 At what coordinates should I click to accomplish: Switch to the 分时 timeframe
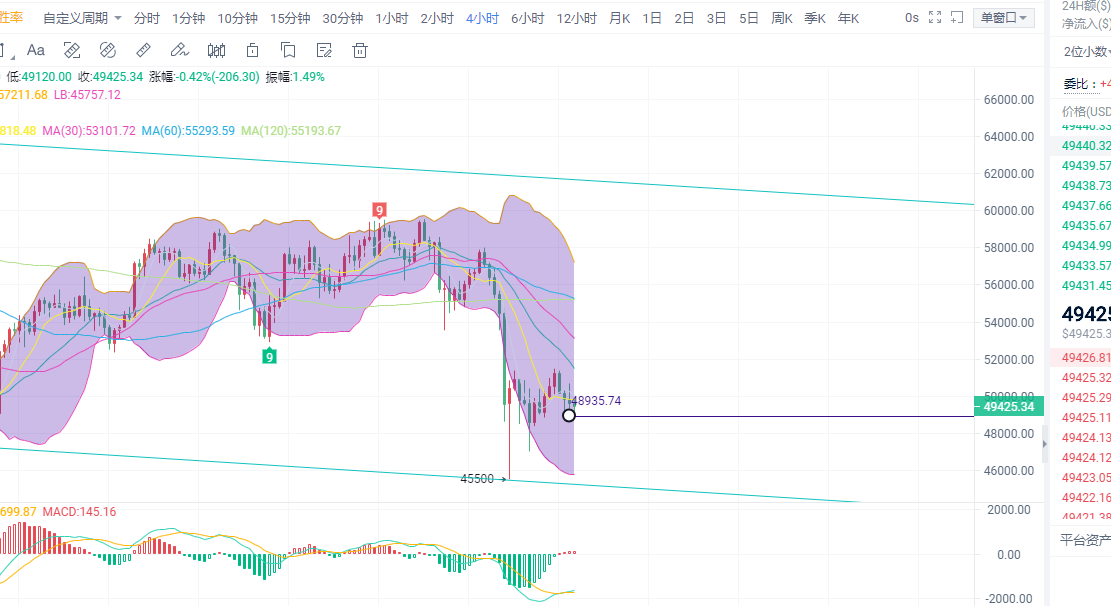(x=147, y=18)
